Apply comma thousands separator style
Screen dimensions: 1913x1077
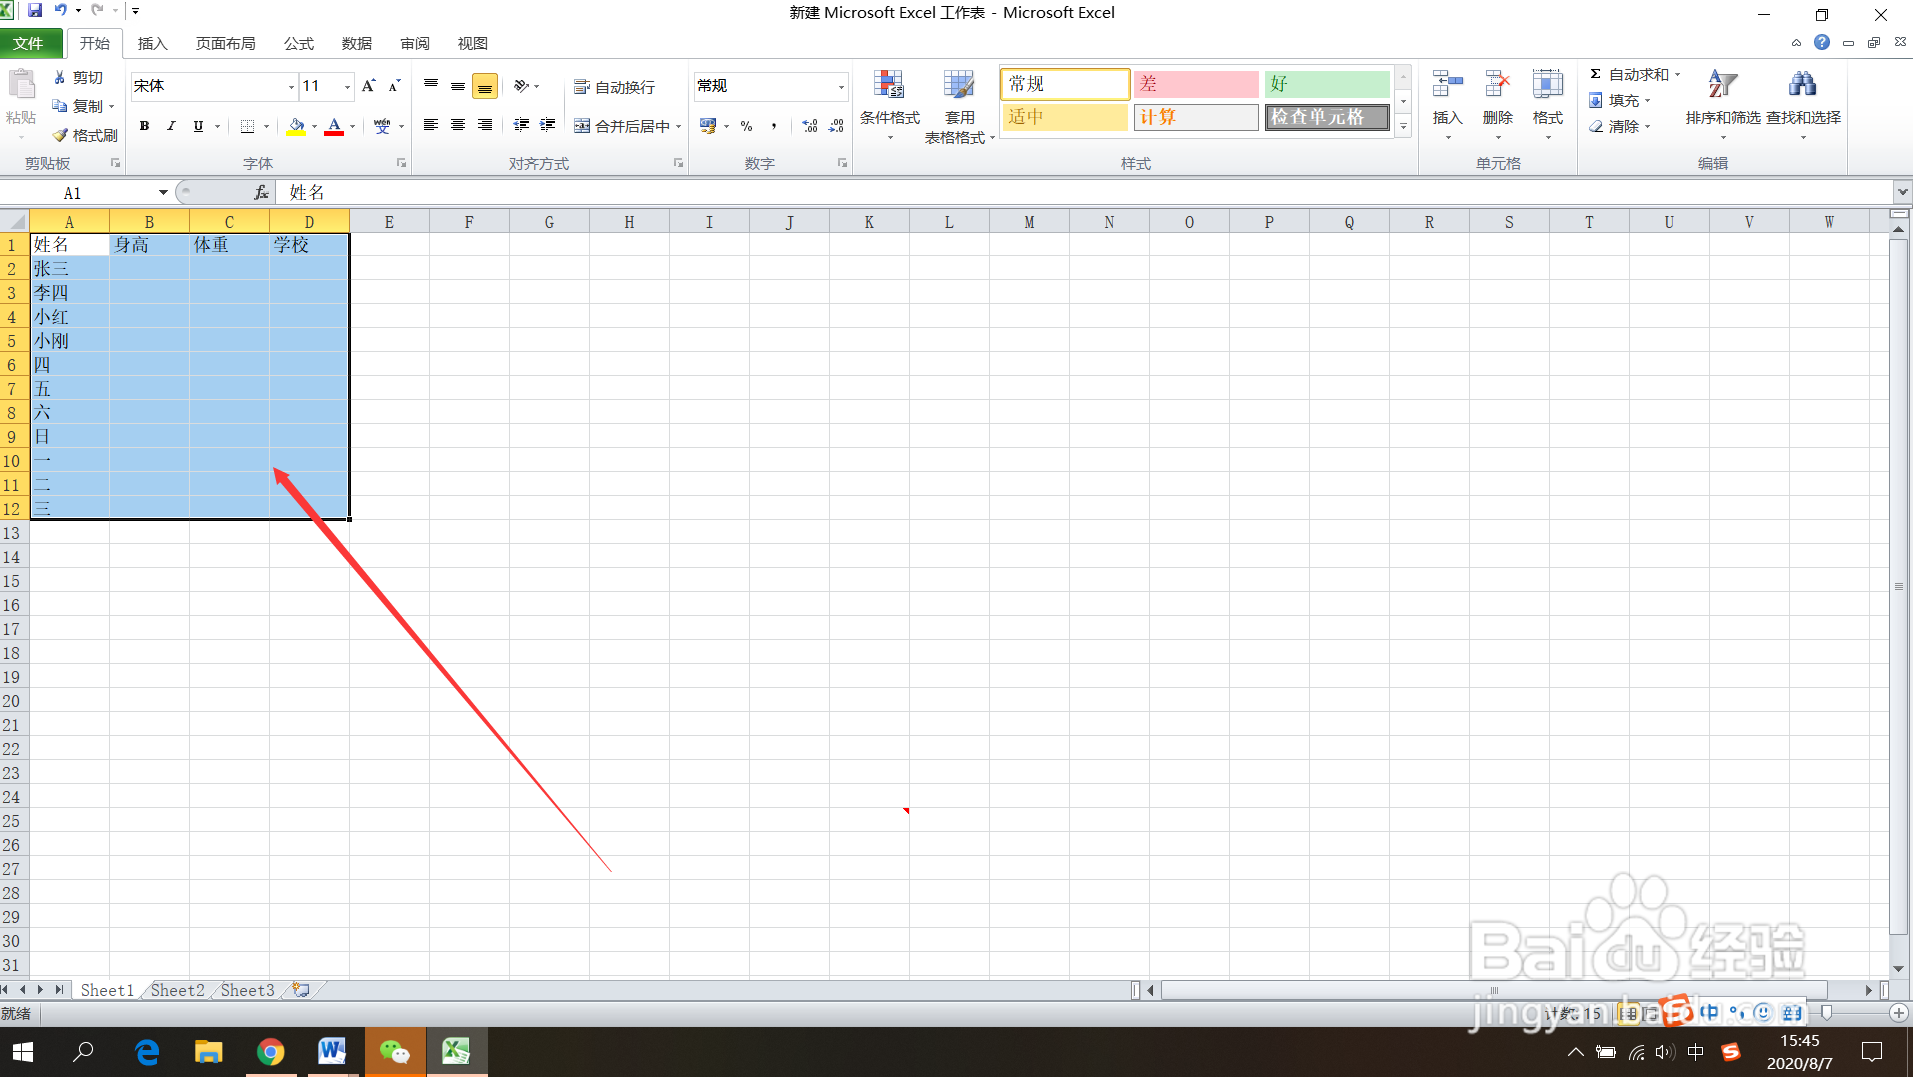point(773,126)
